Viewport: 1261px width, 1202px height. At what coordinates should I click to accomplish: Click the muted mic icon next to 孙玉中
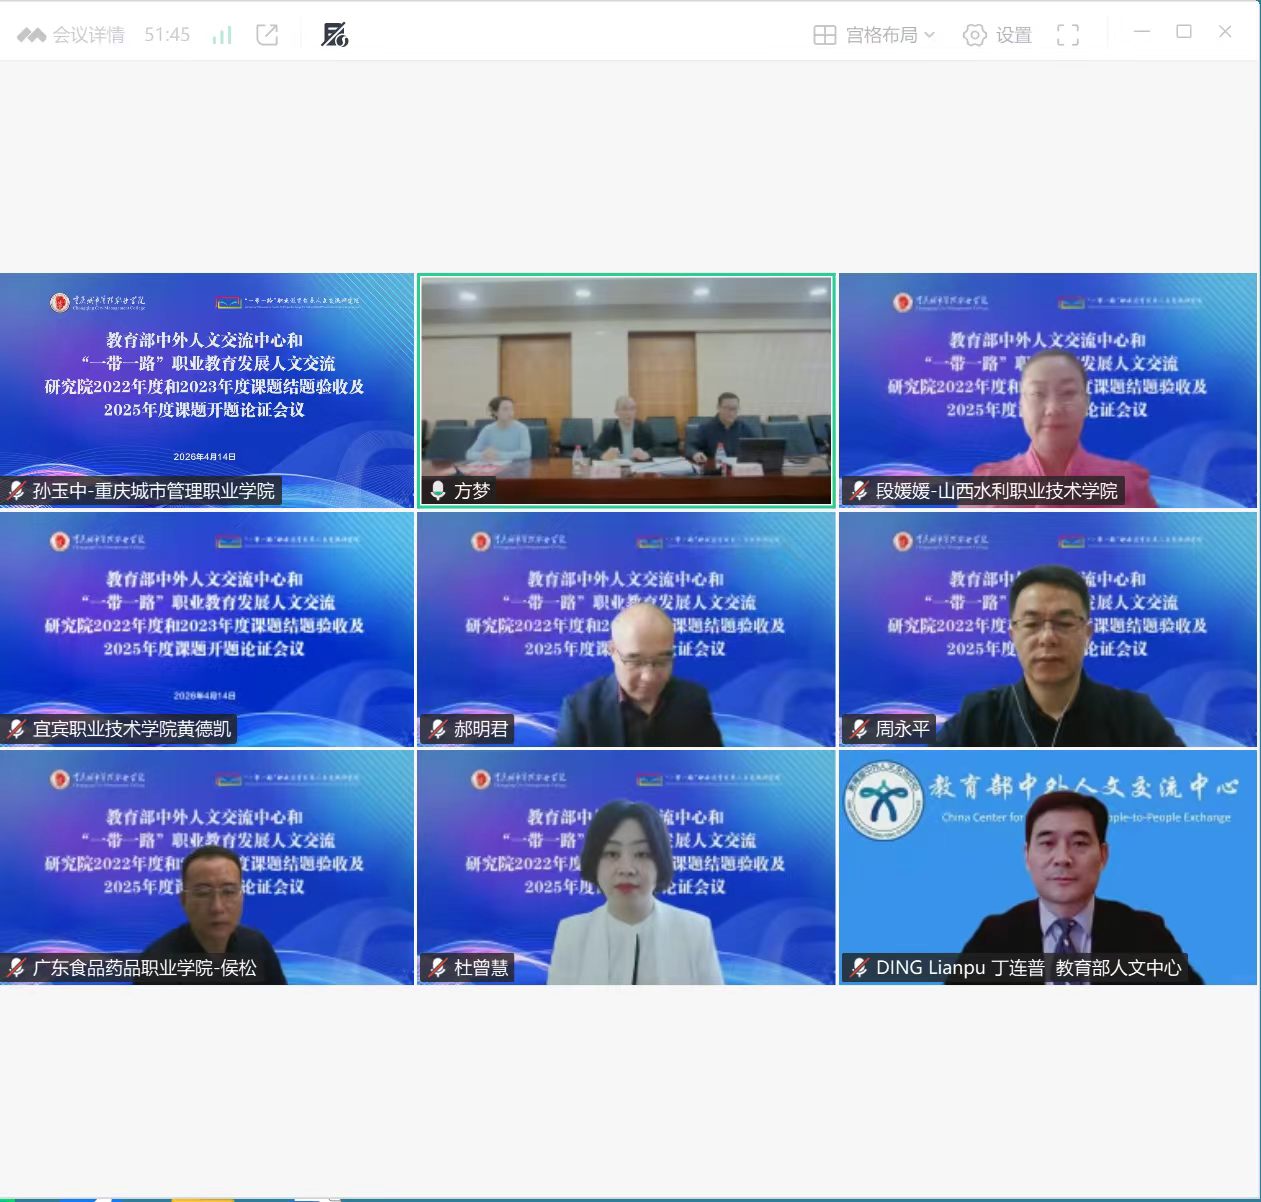point(16,490)
